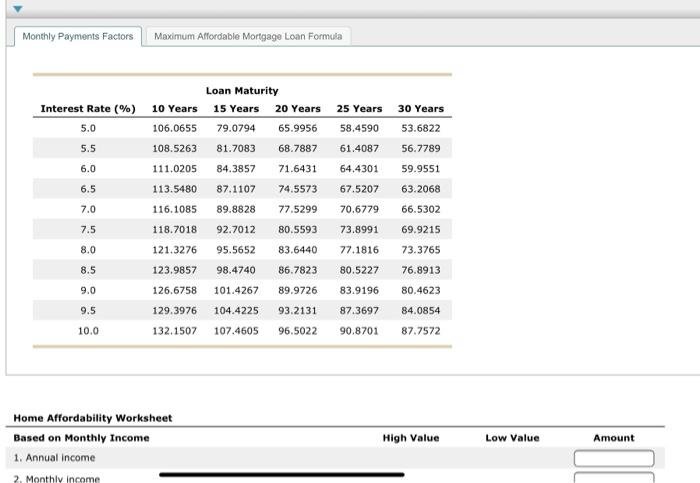The image size is (700, 483).
Task: Select the factor value 132.1507
Action: pos(175,331)
